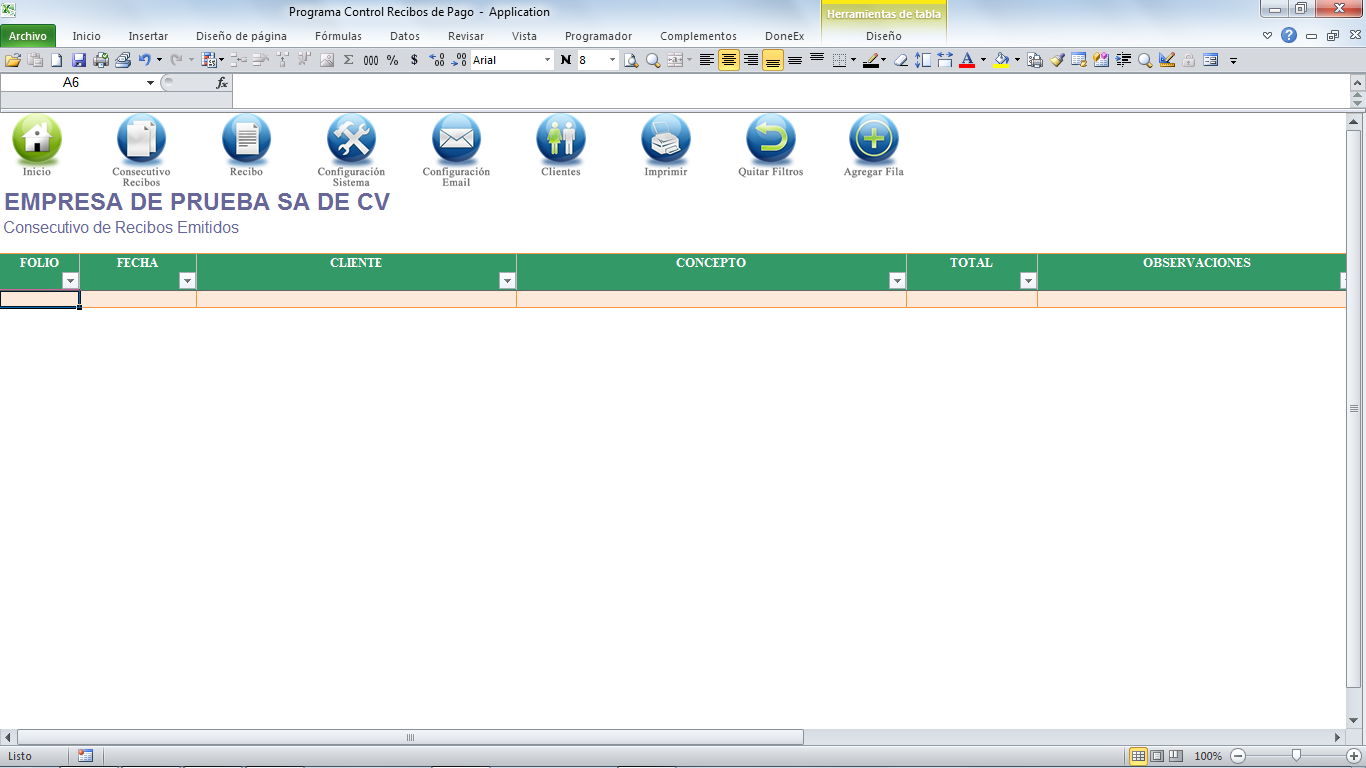Viewport: 1366px width, 768px height.
Task: Click the zoom out minus button
Action: (x=1238, y=756)
